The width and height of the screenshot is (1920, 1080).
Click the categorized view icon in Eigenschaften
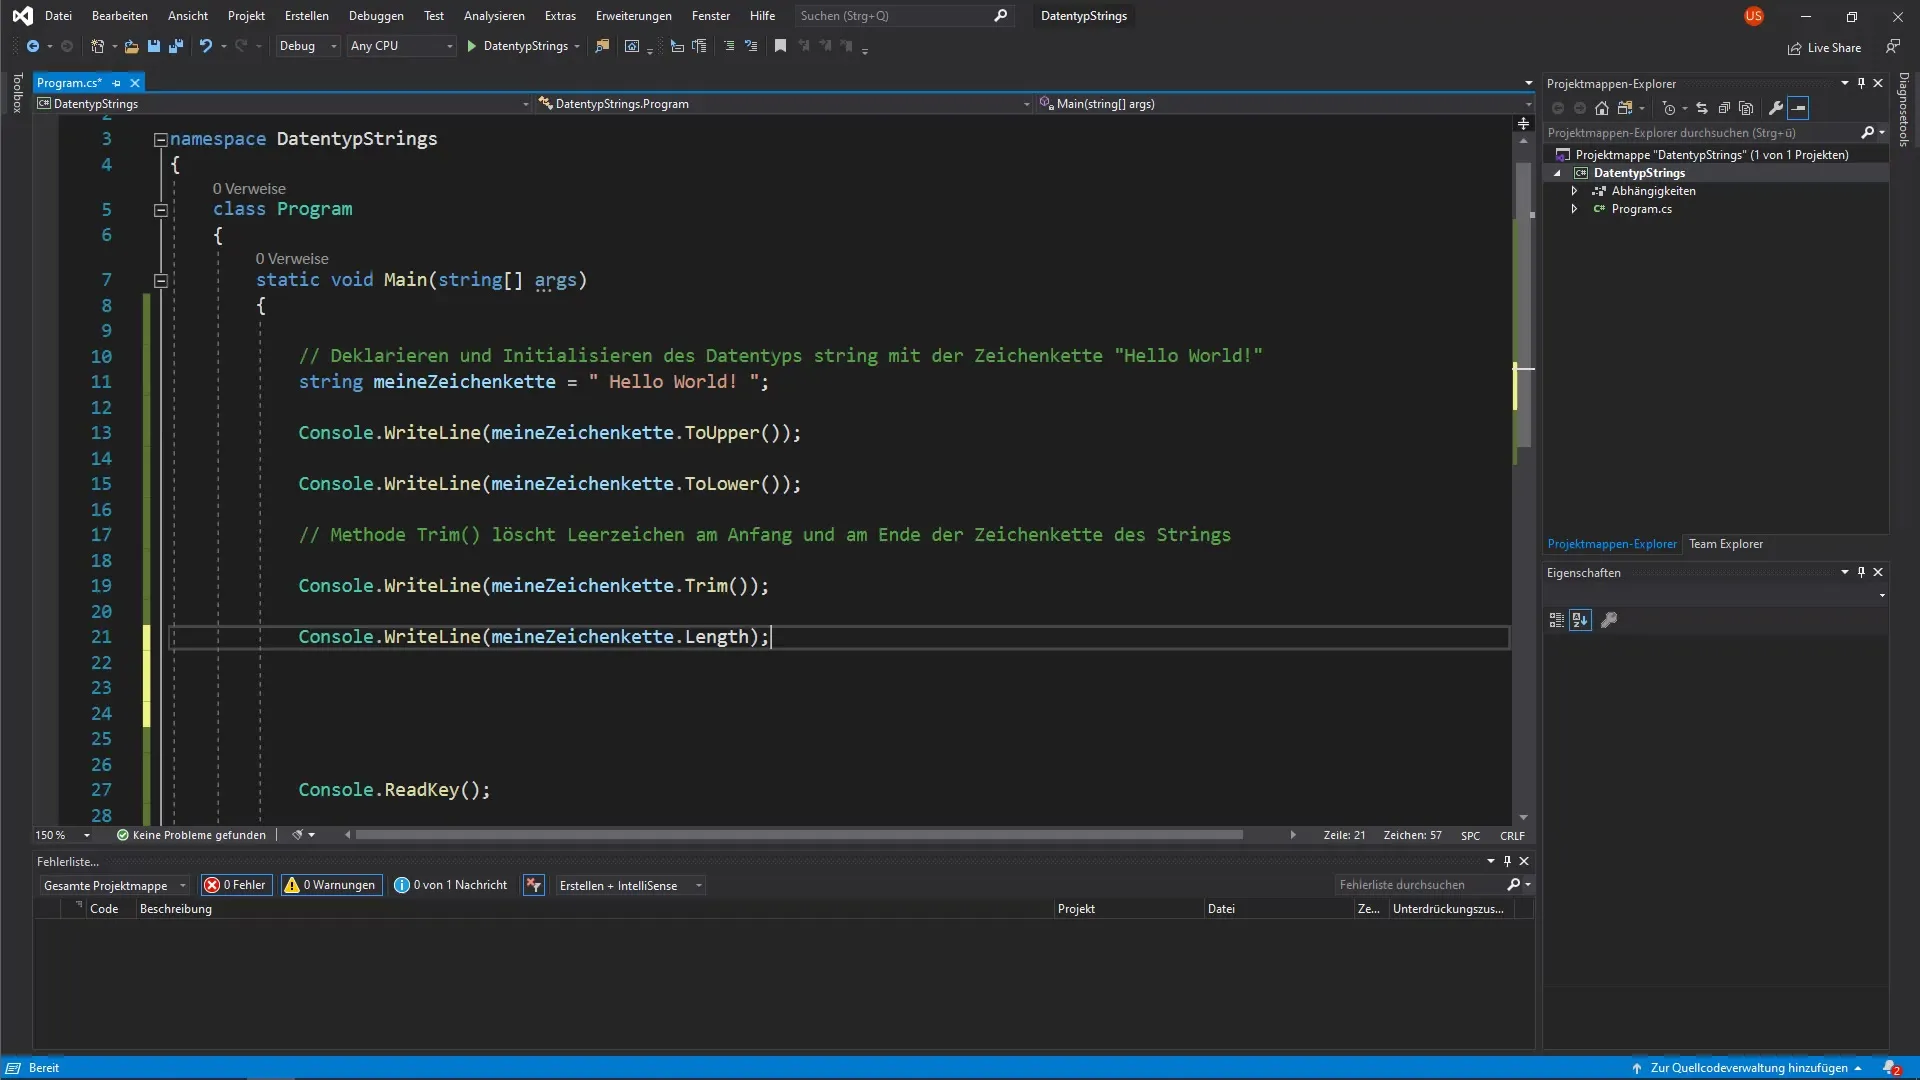point(1556,620)
